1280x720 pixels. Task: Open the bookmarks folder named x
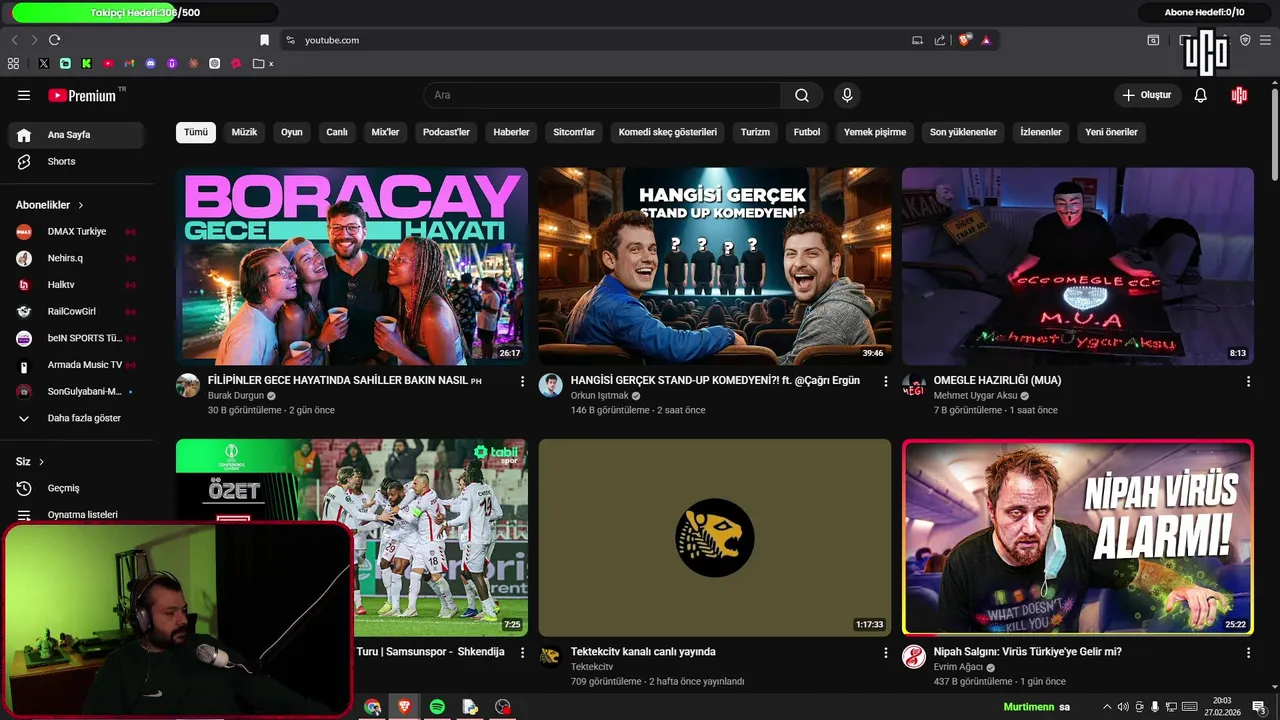coord(263,63)
